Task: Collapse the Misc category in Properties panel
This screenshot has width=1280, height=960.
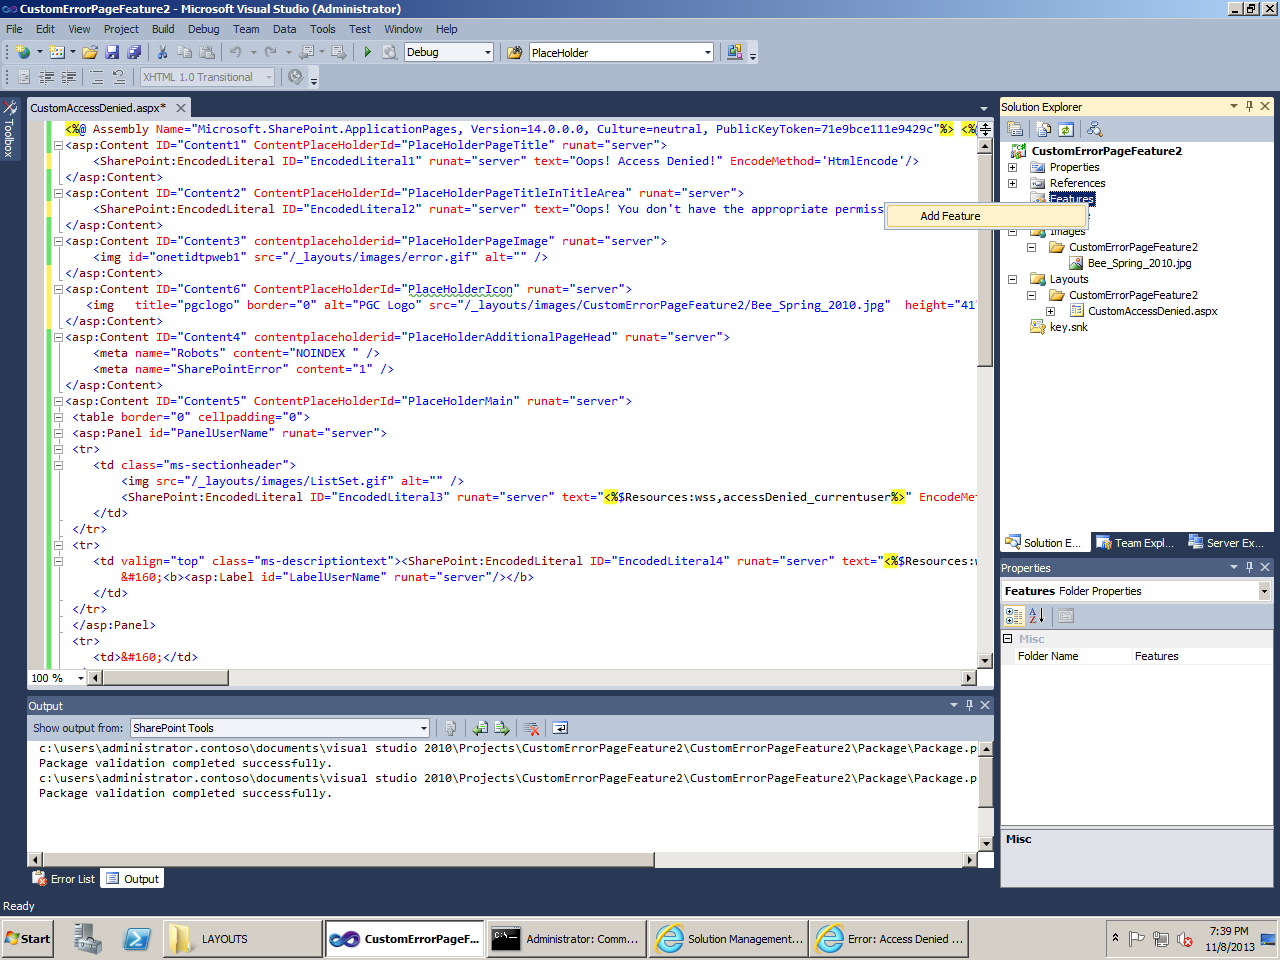Action: pos(1008,638)
